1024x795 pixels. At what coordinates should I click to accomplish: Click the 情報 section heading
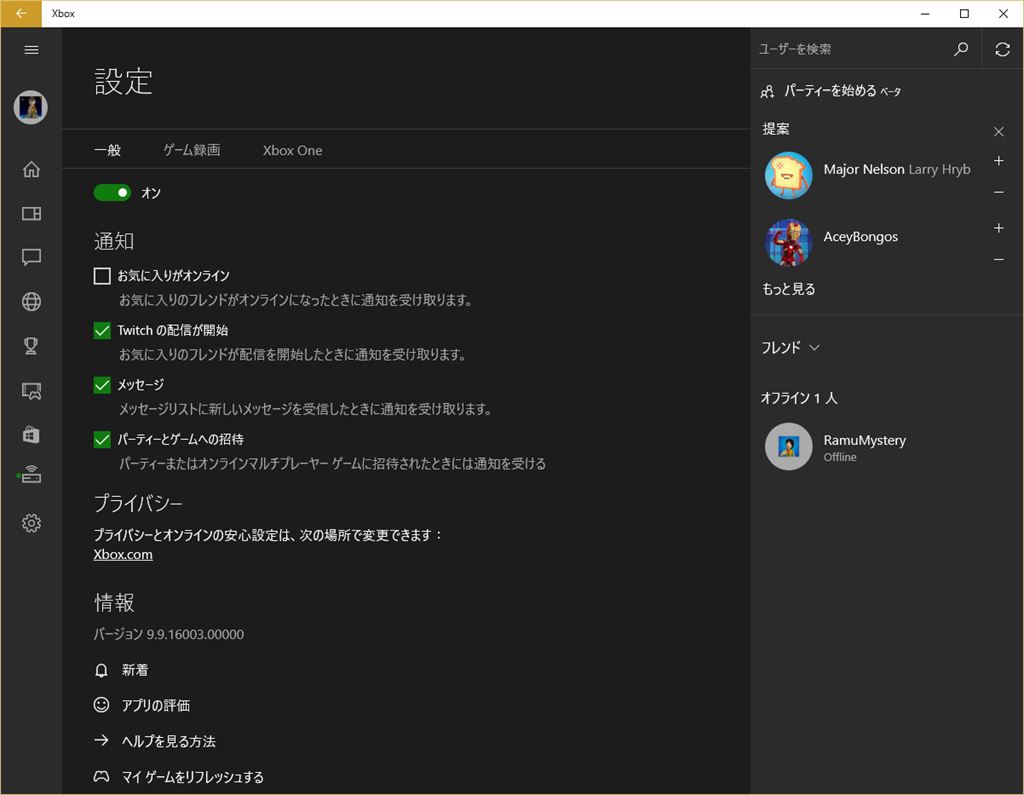coord(114,602)
